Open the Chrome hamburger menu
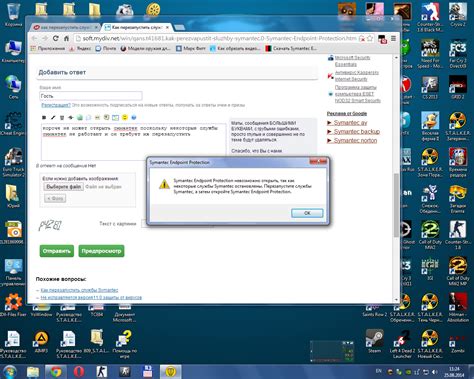 tap(393, 39)
